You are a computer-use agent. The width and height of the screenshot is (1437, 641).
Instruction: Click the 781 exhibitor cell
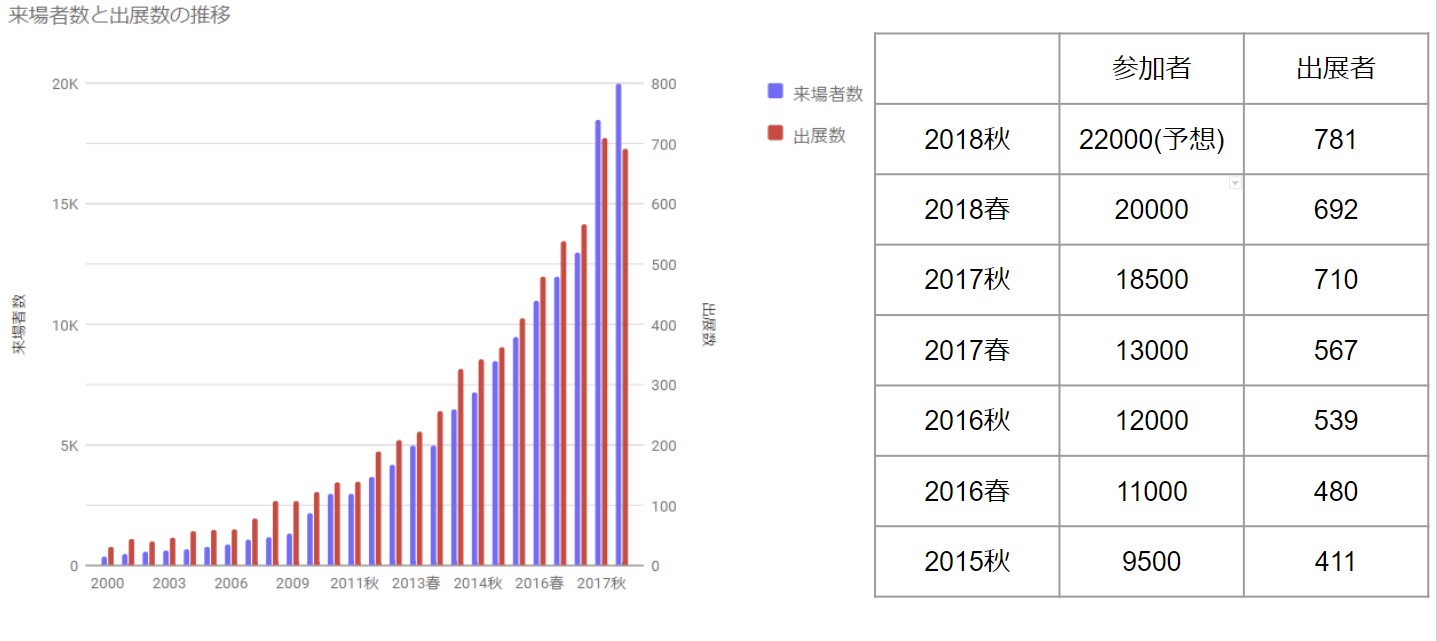[1336, 139]
